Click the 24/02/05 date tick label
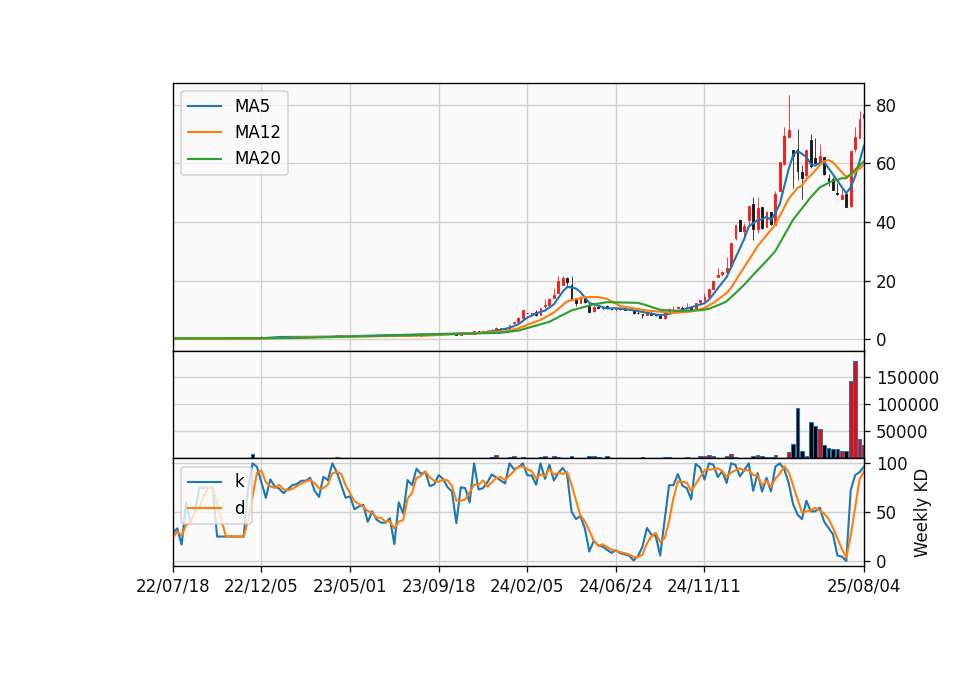This screenshot has height=690, width=960. [x=527, y=586]
